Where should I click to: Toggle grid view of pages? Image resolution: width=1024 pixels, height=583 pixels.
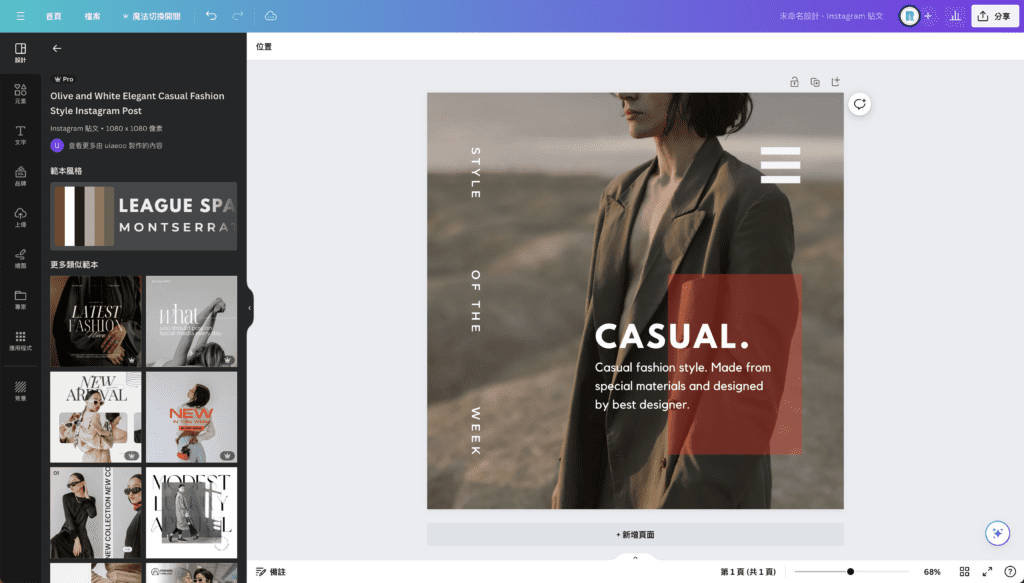963,571
